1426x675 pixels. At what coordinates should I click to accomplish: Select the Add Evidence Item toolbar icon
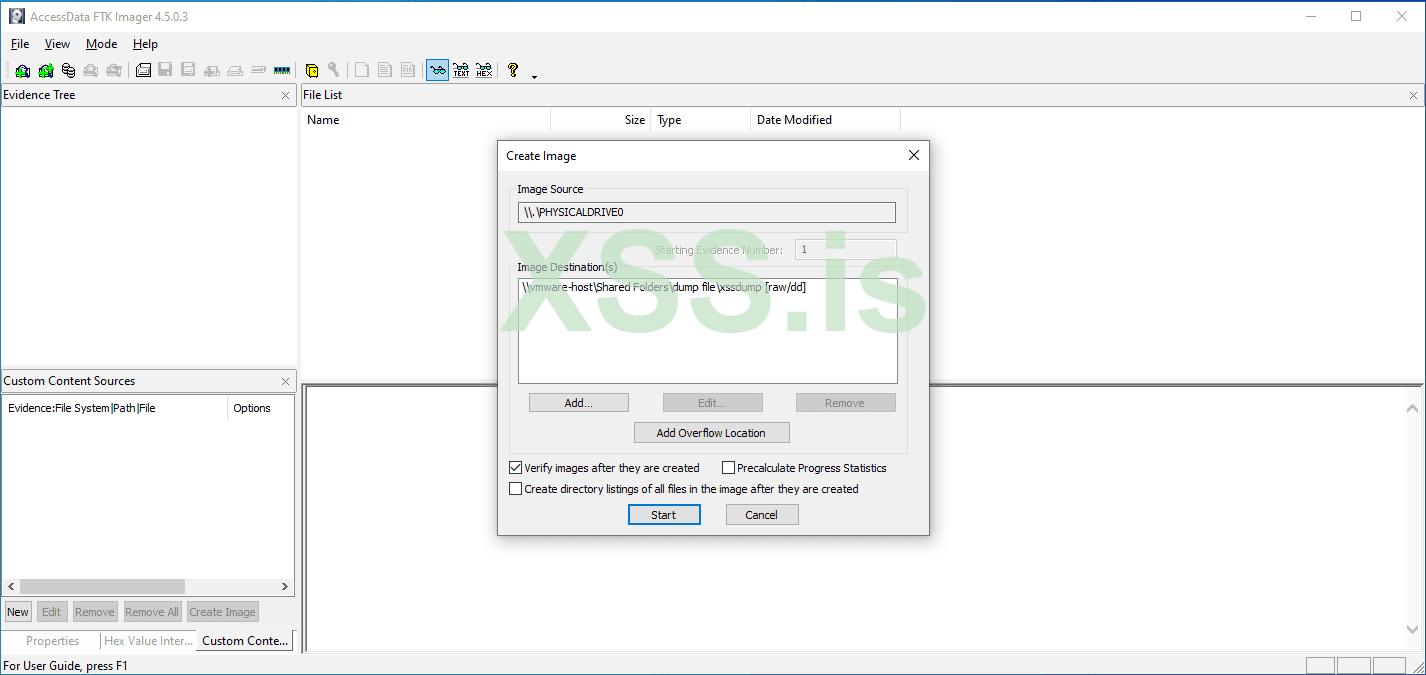tap(22, 69)
